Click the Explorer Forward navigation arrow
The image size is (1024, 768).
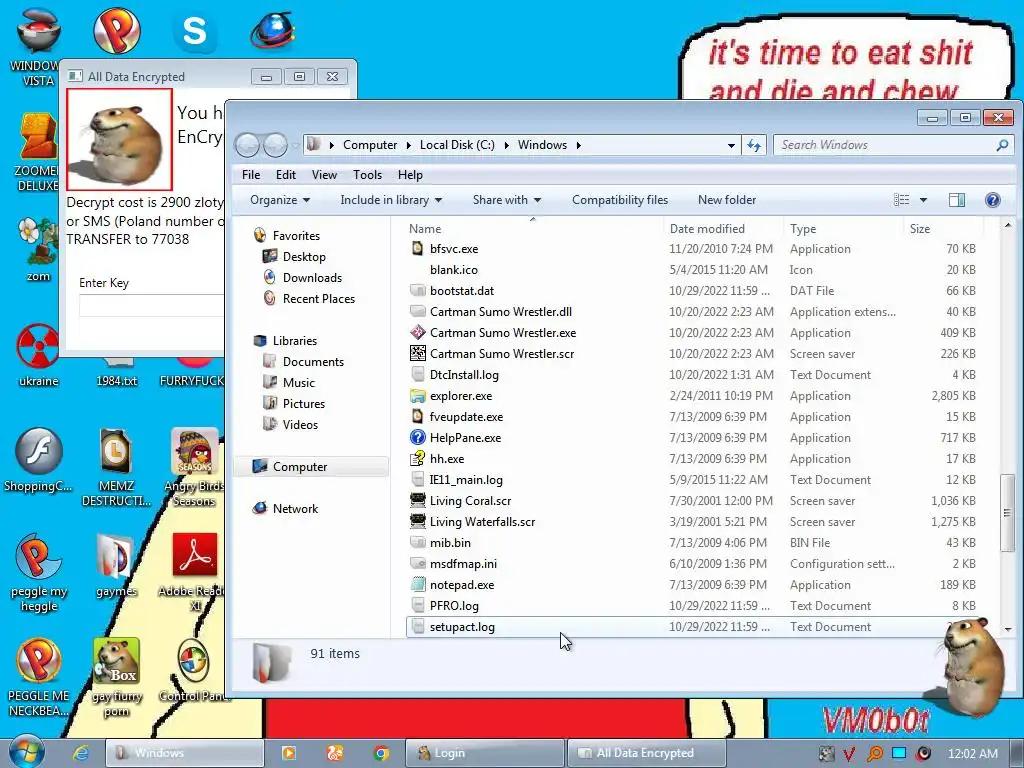pos(275,145)
